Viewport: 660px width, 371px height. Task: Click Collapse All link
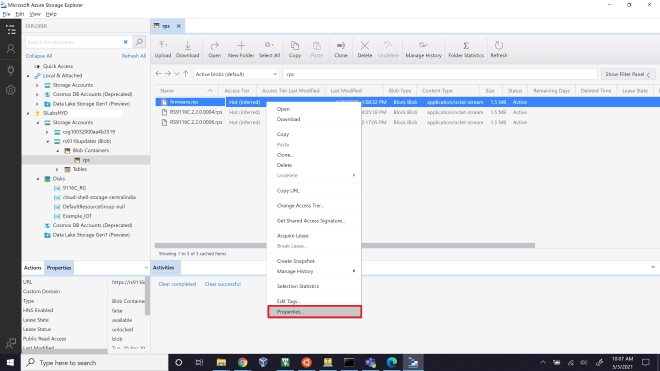(39, 56)
